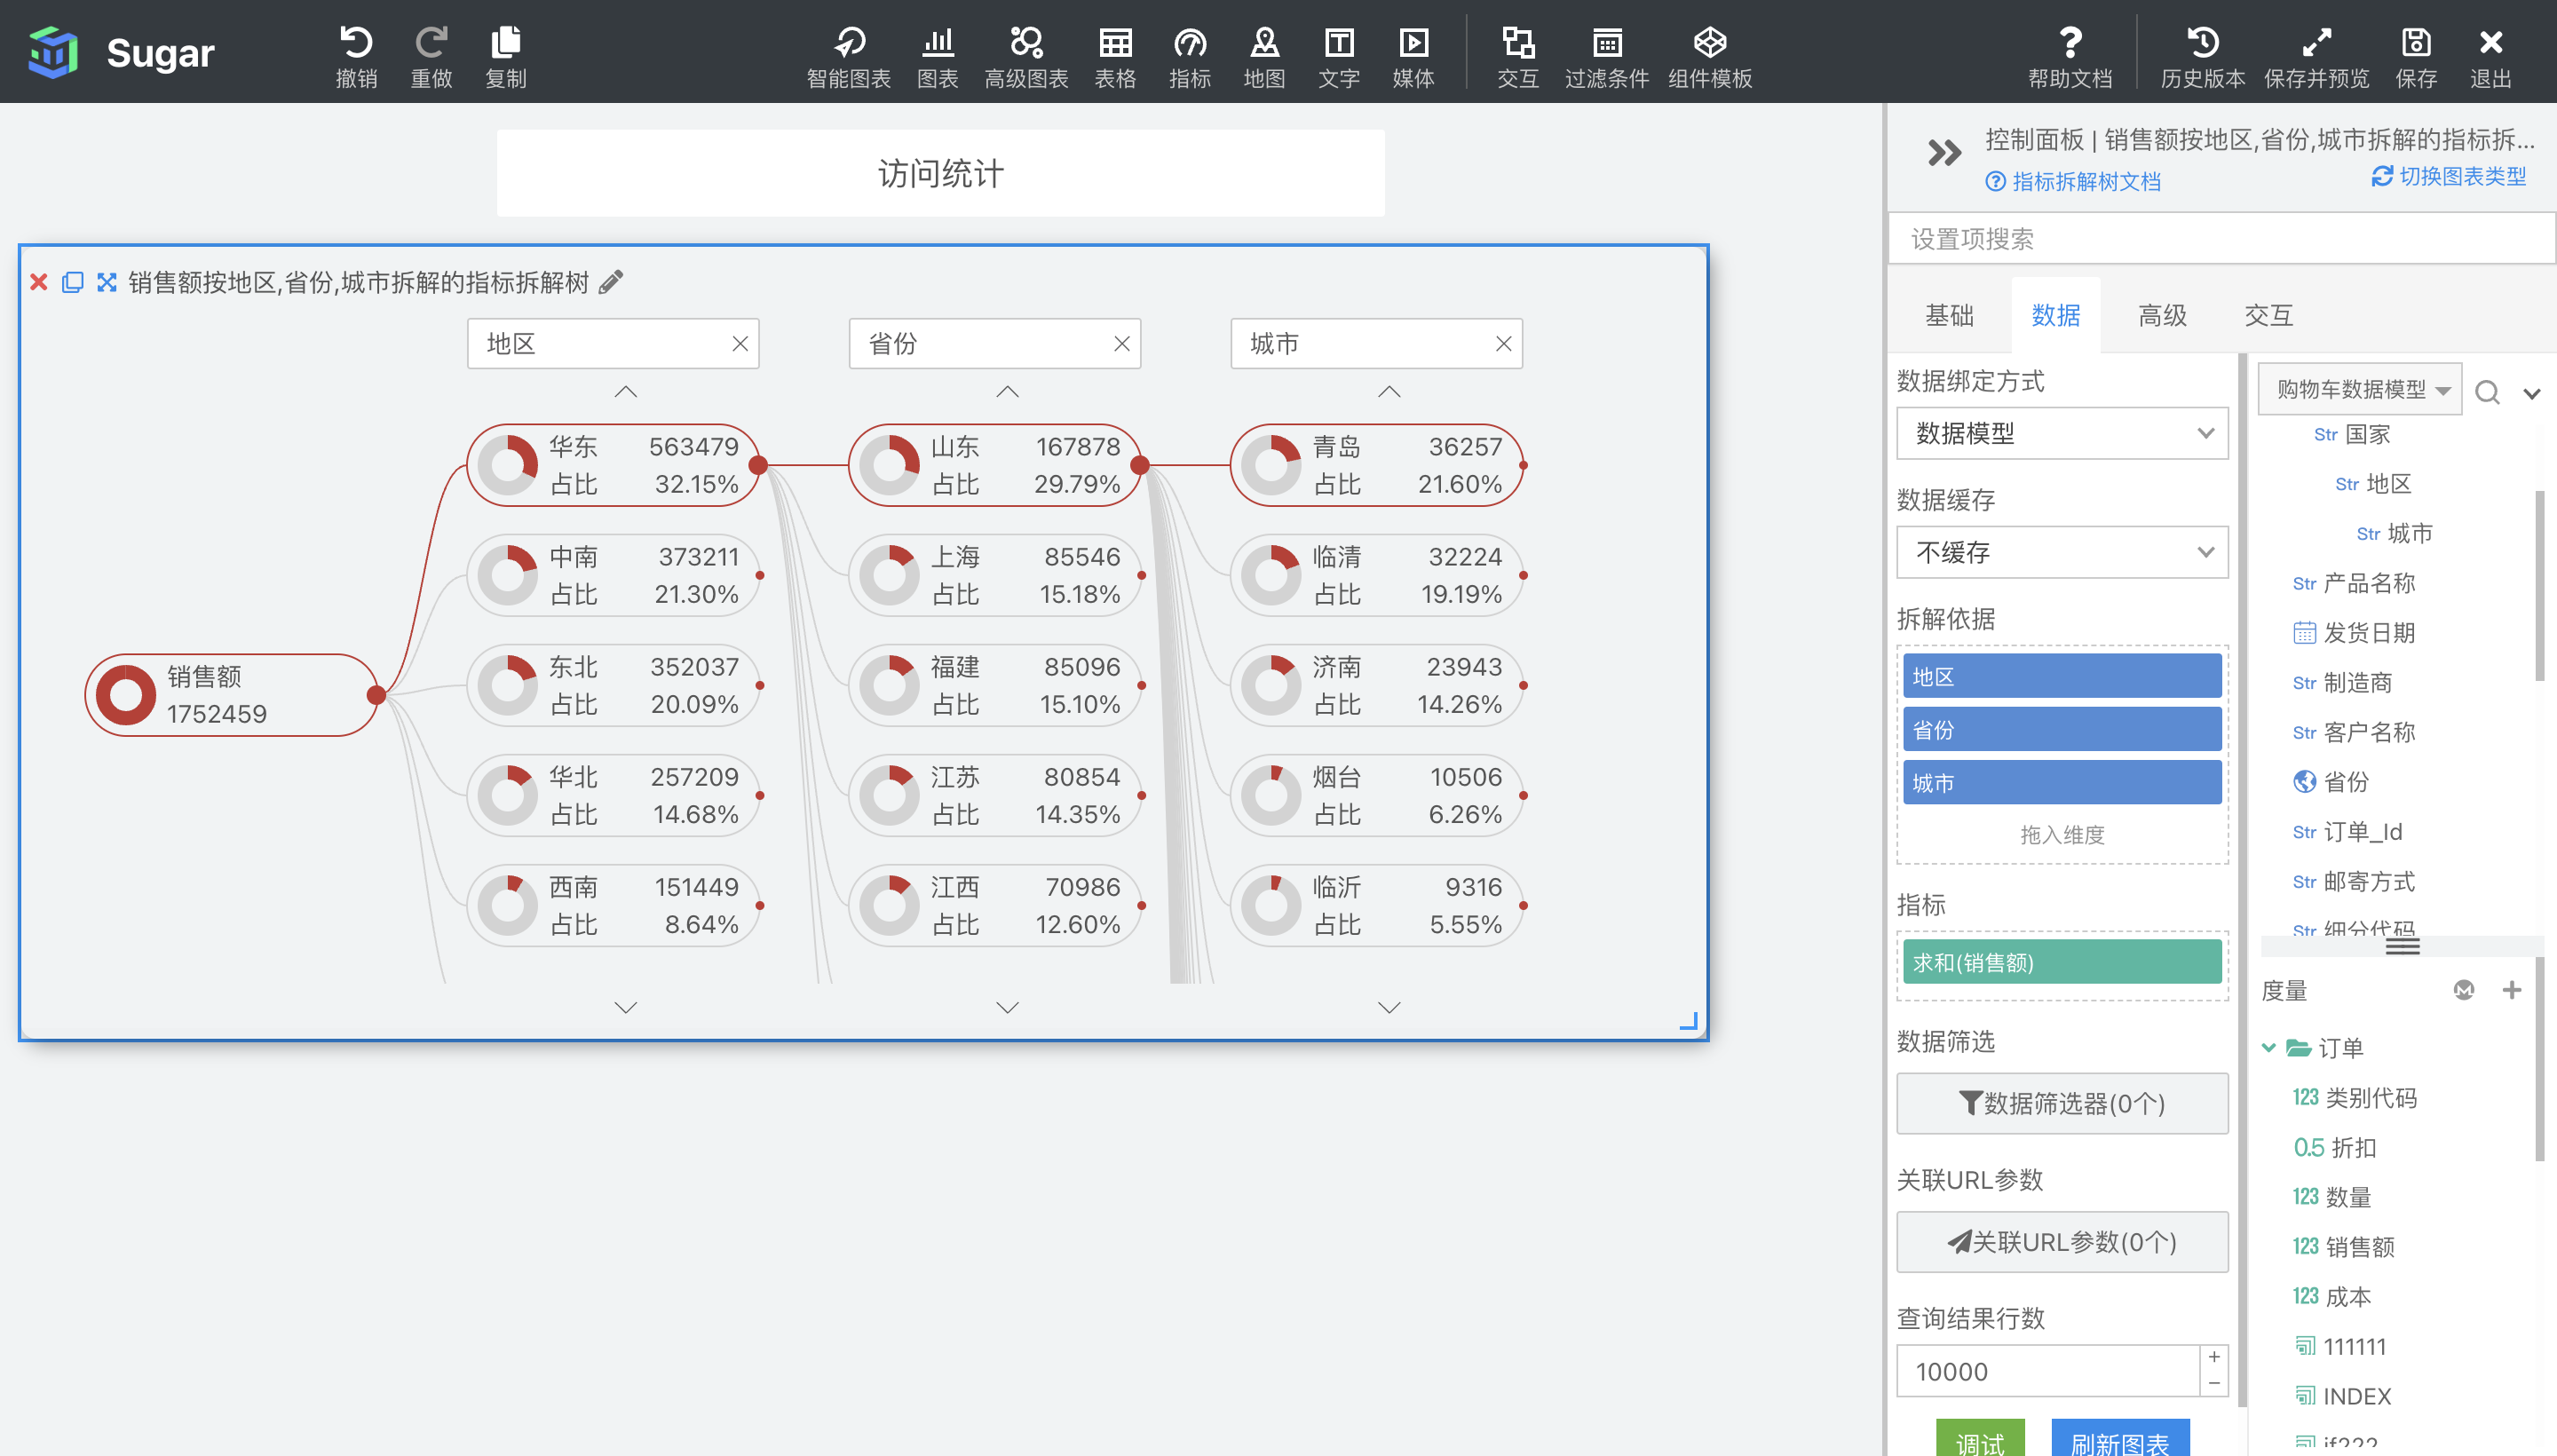Increase query rows with plus stepper

(2214, 1357)
